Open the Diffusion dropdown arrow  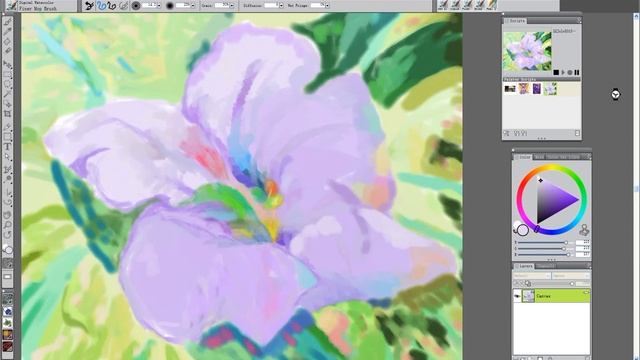coord(281,6)
